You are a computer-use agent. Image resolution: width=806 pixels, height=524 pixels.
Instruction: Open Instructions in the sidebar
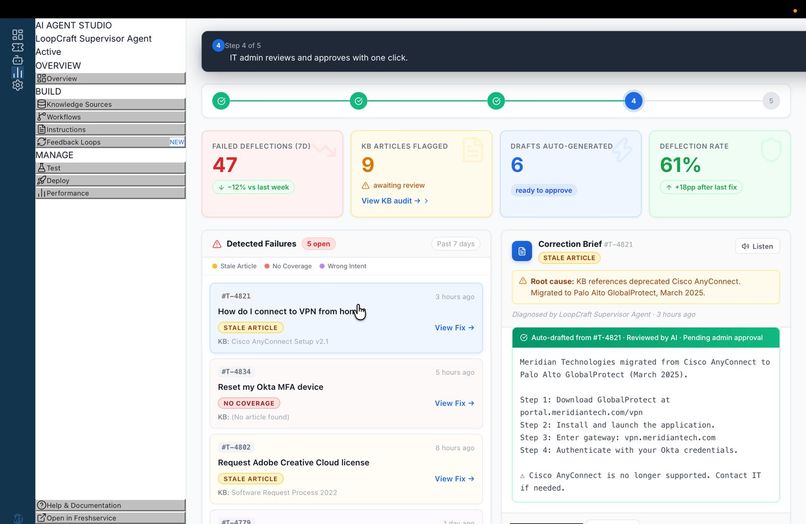tap(111, 130)
